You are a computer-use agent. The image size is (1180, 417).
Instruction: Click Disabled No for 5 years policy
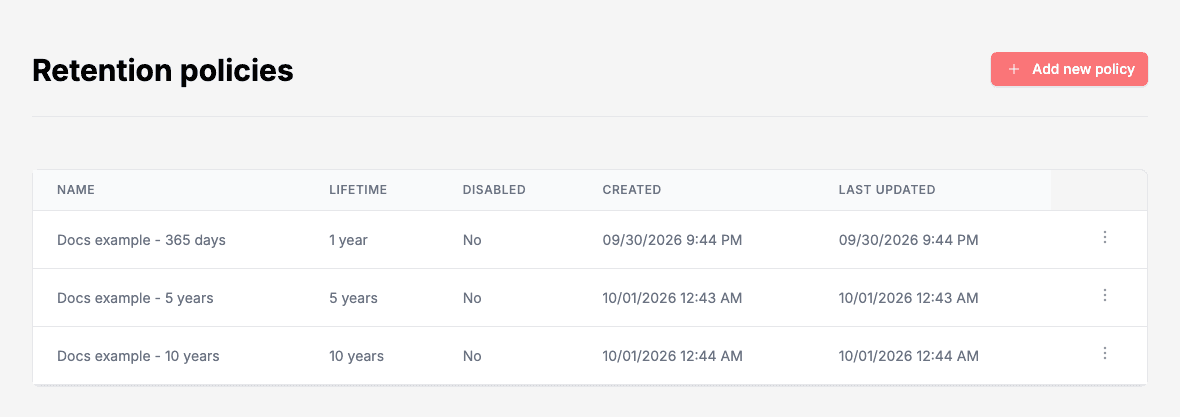[x=472, y=298]
